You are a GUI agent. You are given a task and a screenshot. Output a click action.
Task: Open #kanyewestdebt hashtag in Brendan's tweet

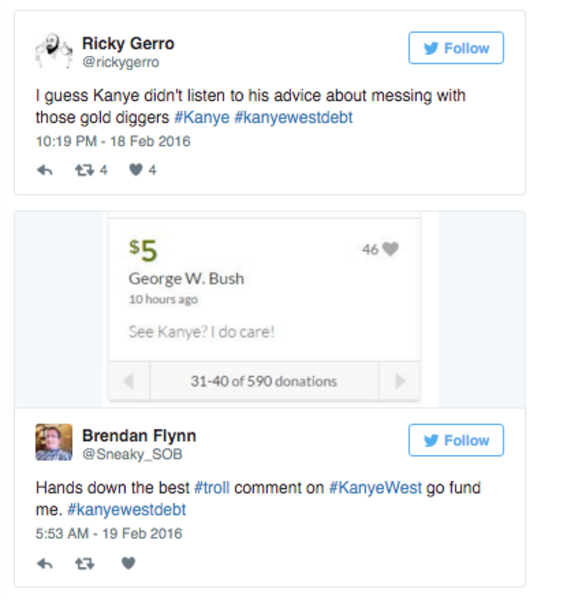pyautogui.click(x=127, y=510)
